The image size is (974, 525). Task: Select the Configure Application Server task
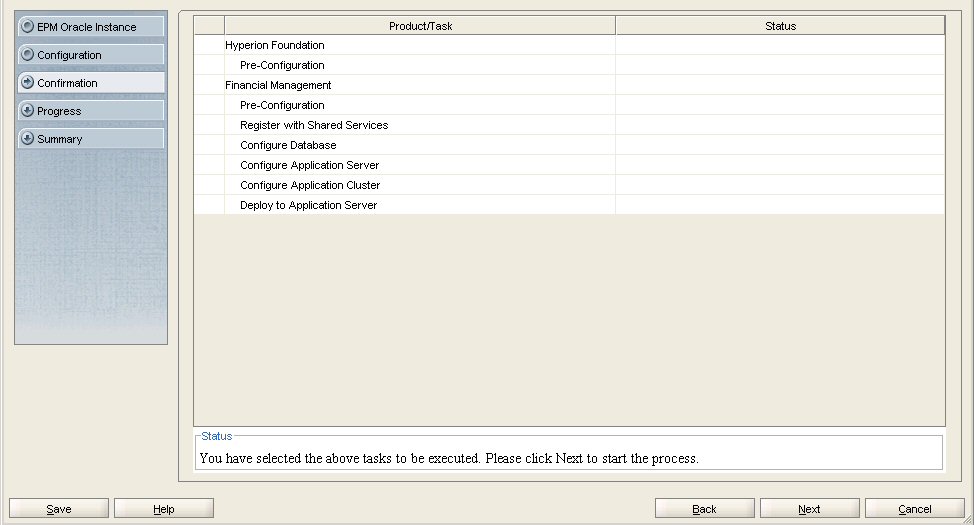(569, 165)
